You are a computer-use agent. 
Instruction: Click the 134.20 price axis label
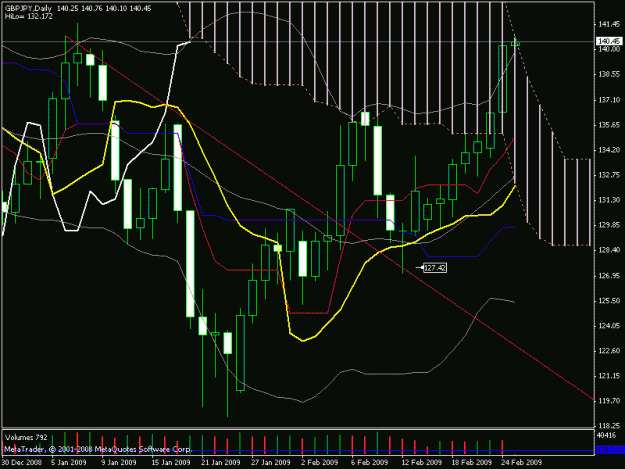609,150
